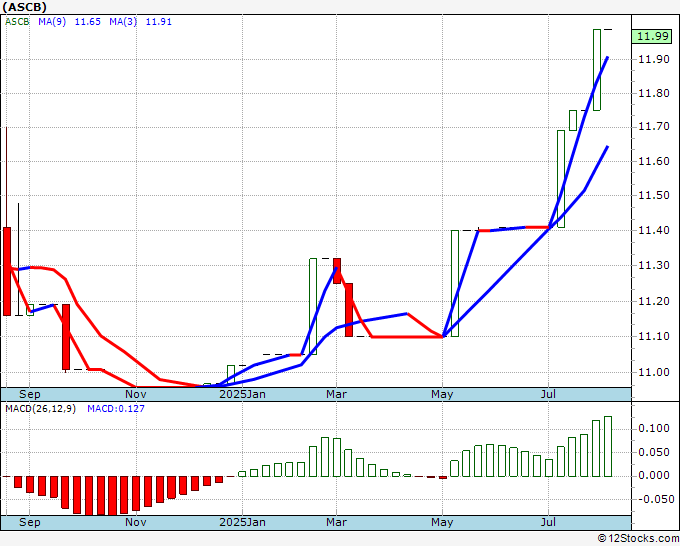The width and height of the screenshot is (680, 546).
Task: Click the Nov label on MACD axis
Action: pos(136,522)
